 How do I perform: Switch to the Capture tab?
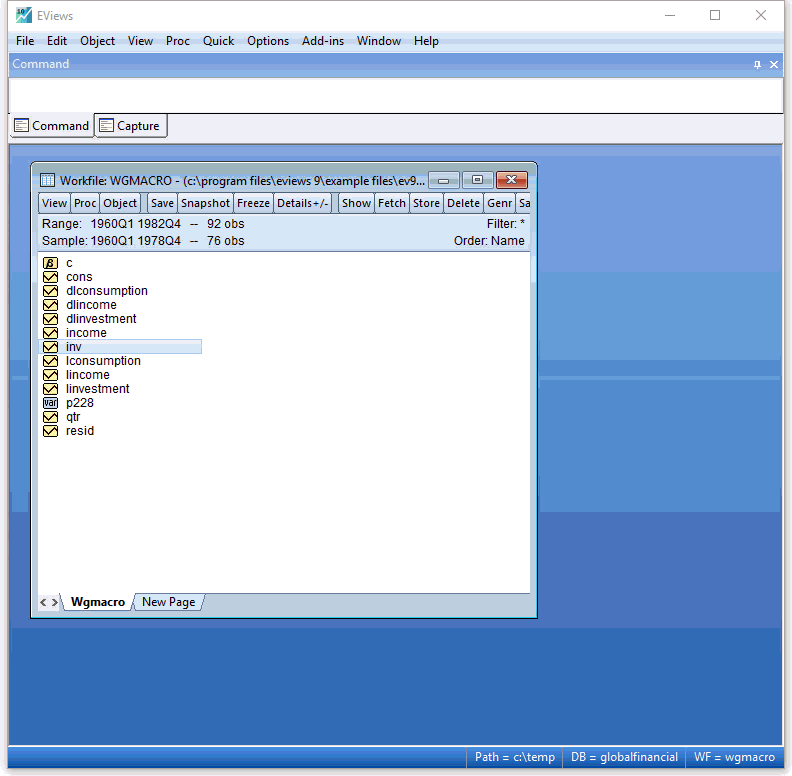click(131, 126)
